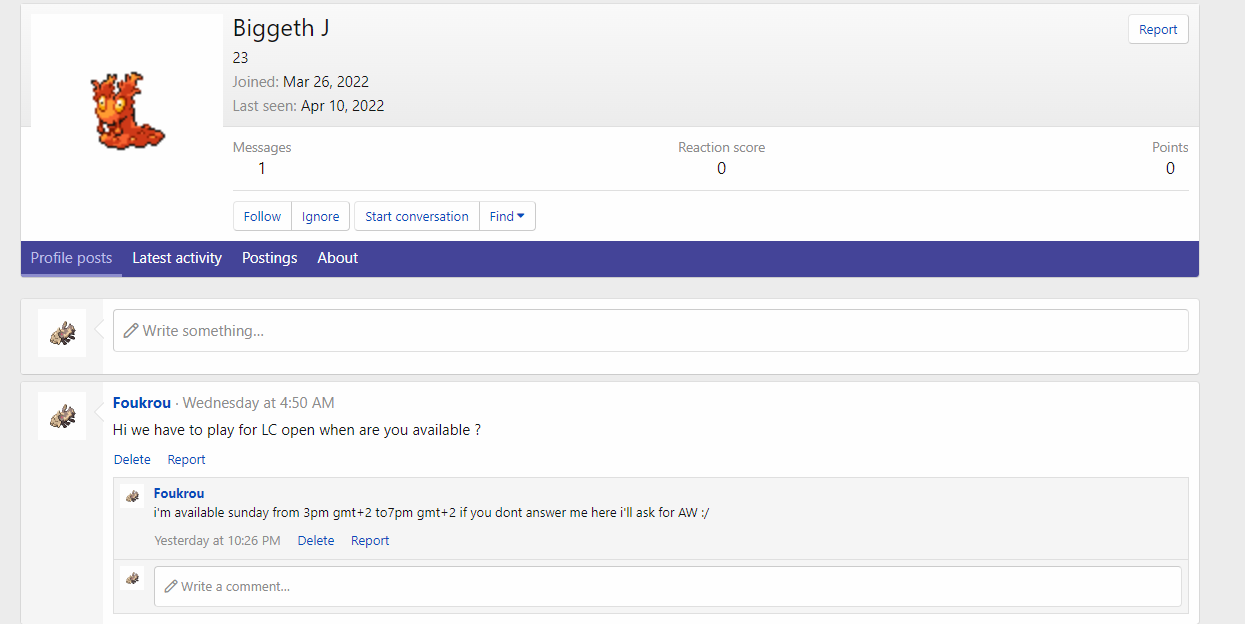The height and width of the screenshot is (624, 1245).
Task: Open the Find dropdown menu
Action: pos(507,216)
